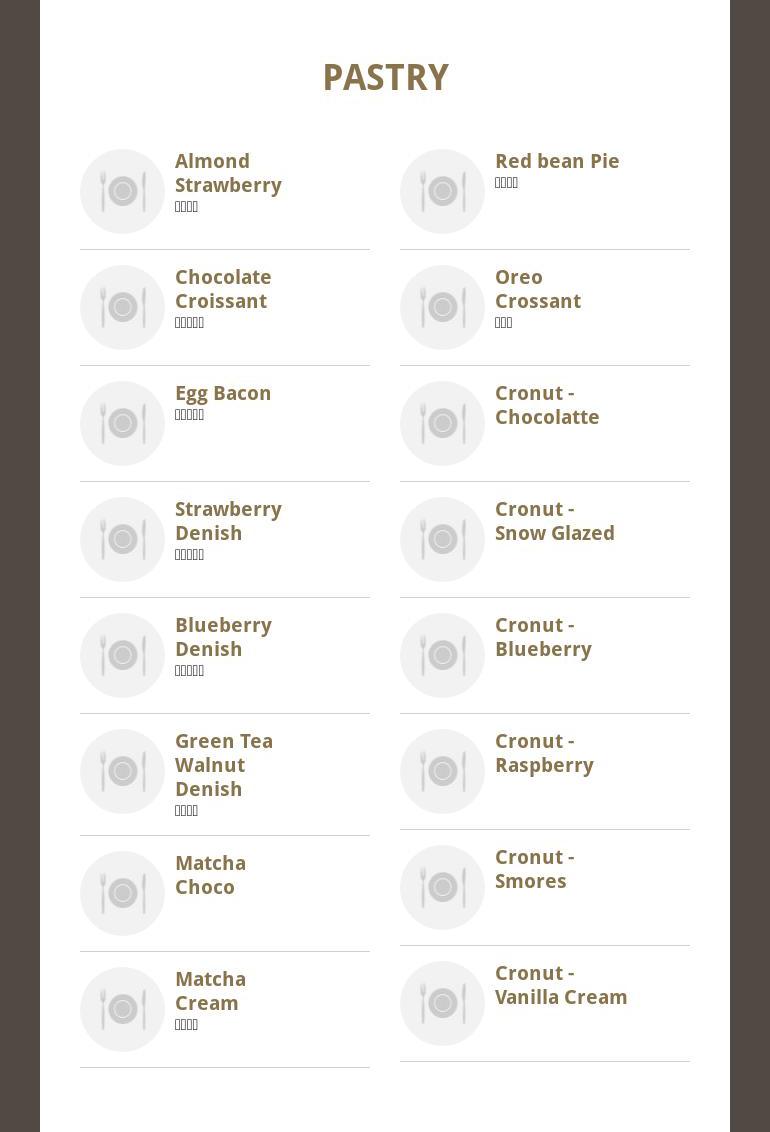Open the Green Tea Walnut Denish title
Image resolution: width=770 pixels, height=1132 pixels.
point(223,765)
